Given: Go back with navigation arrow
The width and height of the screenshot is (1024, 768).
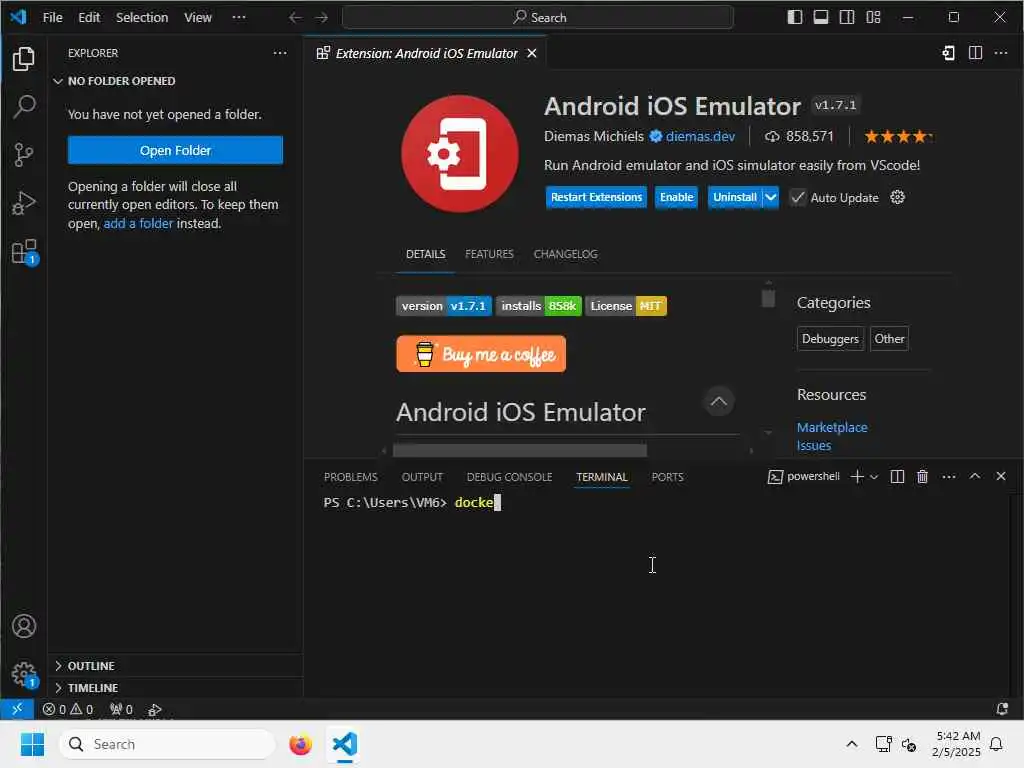Looking at the screenshot, I should point(295,18).
